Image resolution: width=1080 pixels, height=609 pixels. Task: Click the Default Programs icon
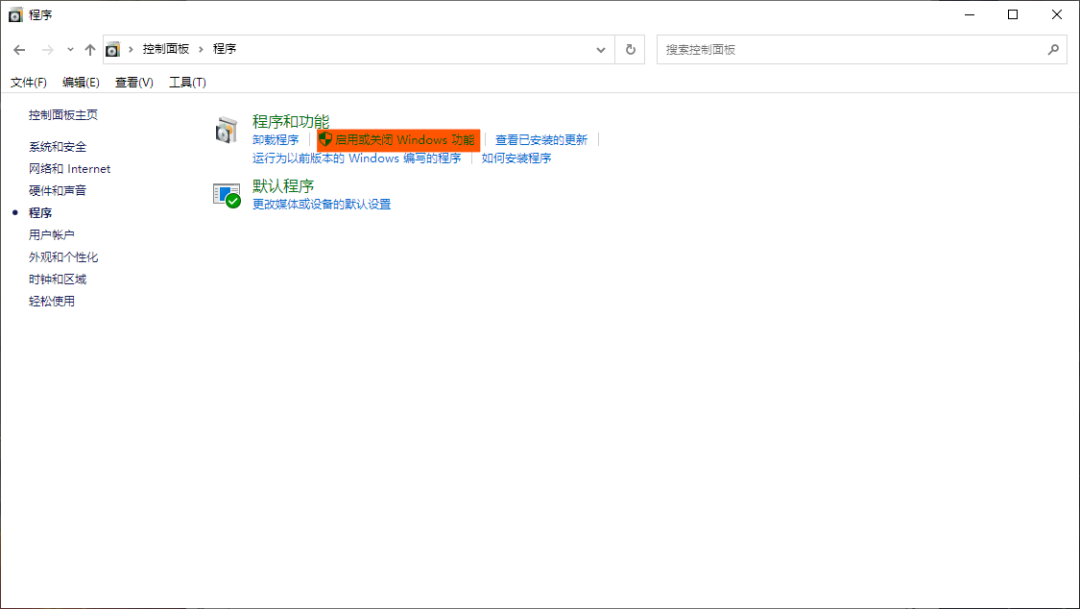tap(227, 194)
